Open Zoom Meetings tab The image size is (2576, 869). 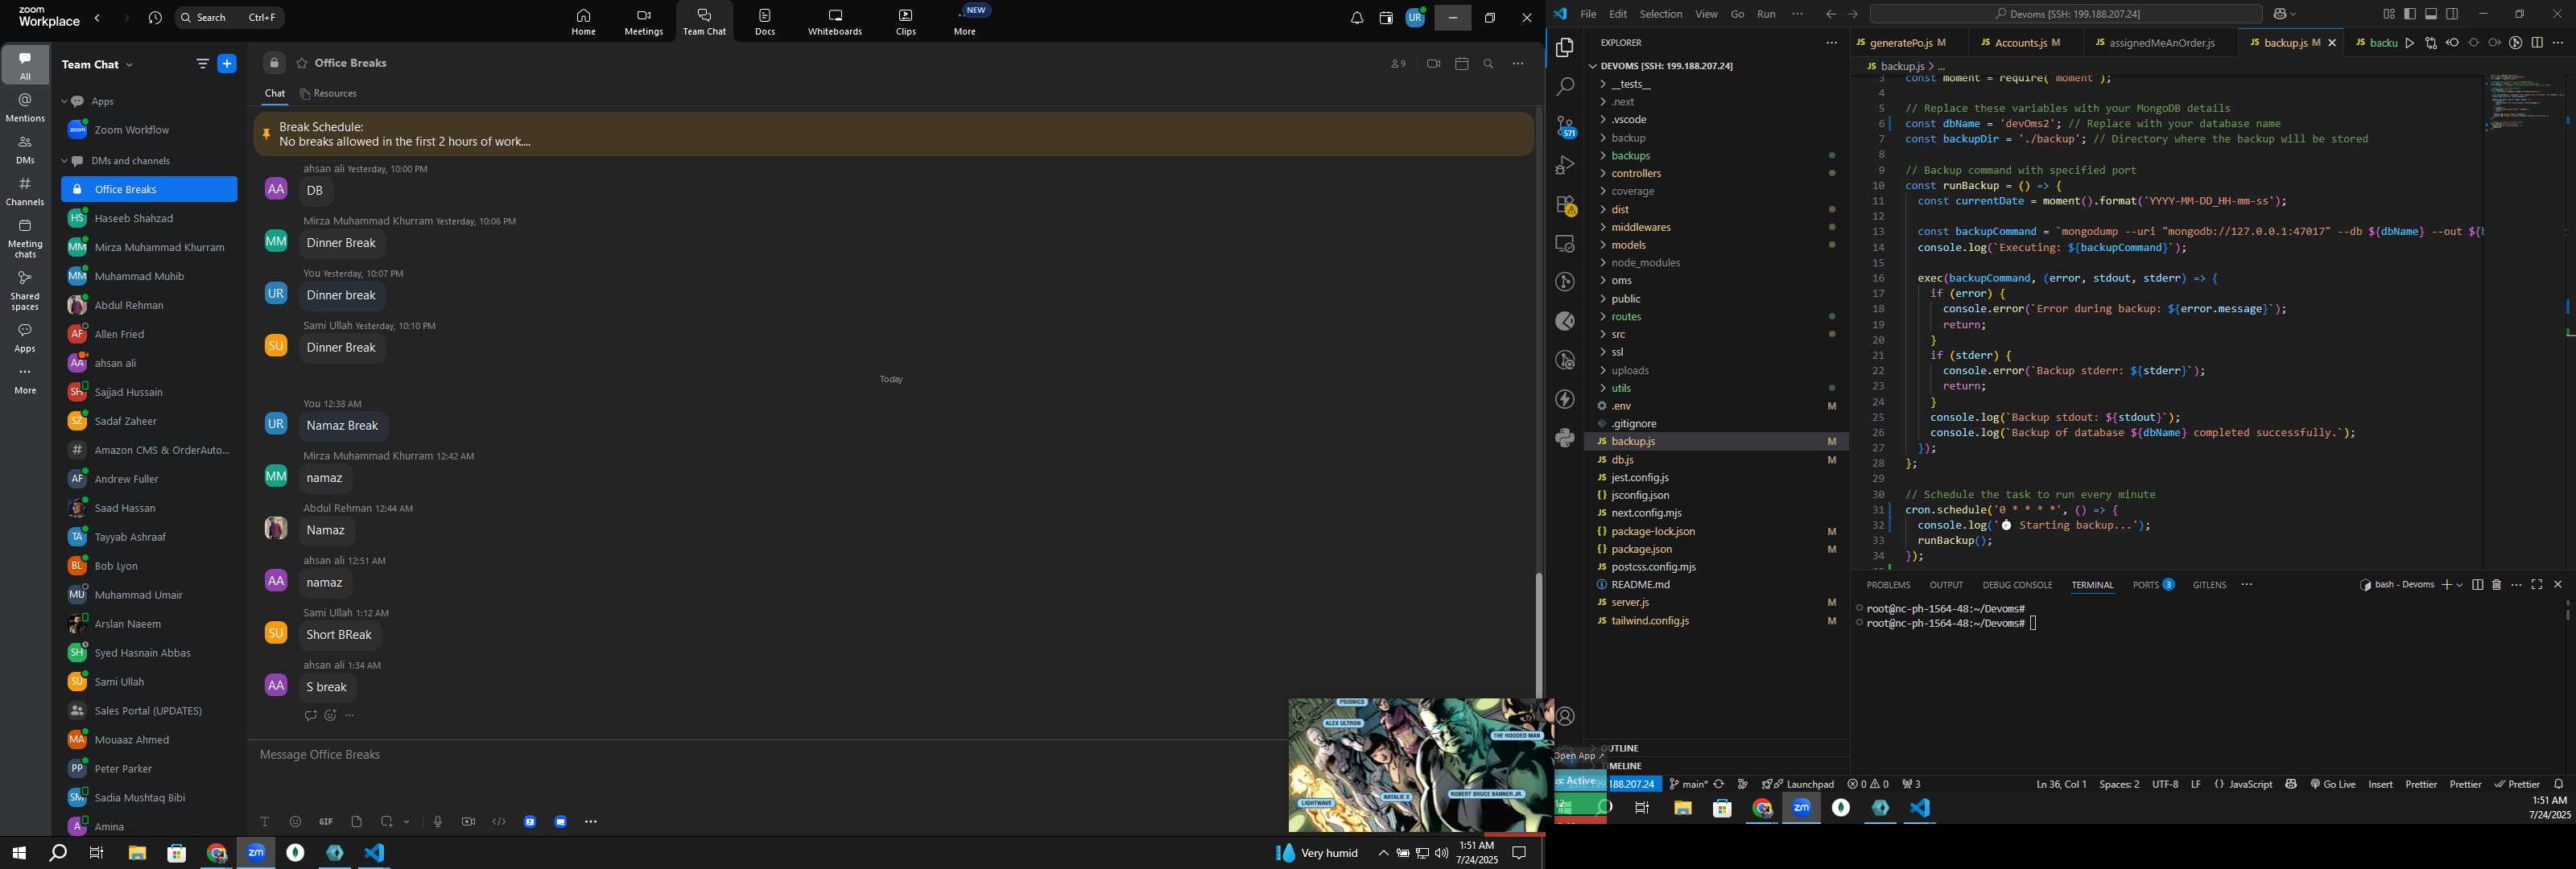coord(643,21)
